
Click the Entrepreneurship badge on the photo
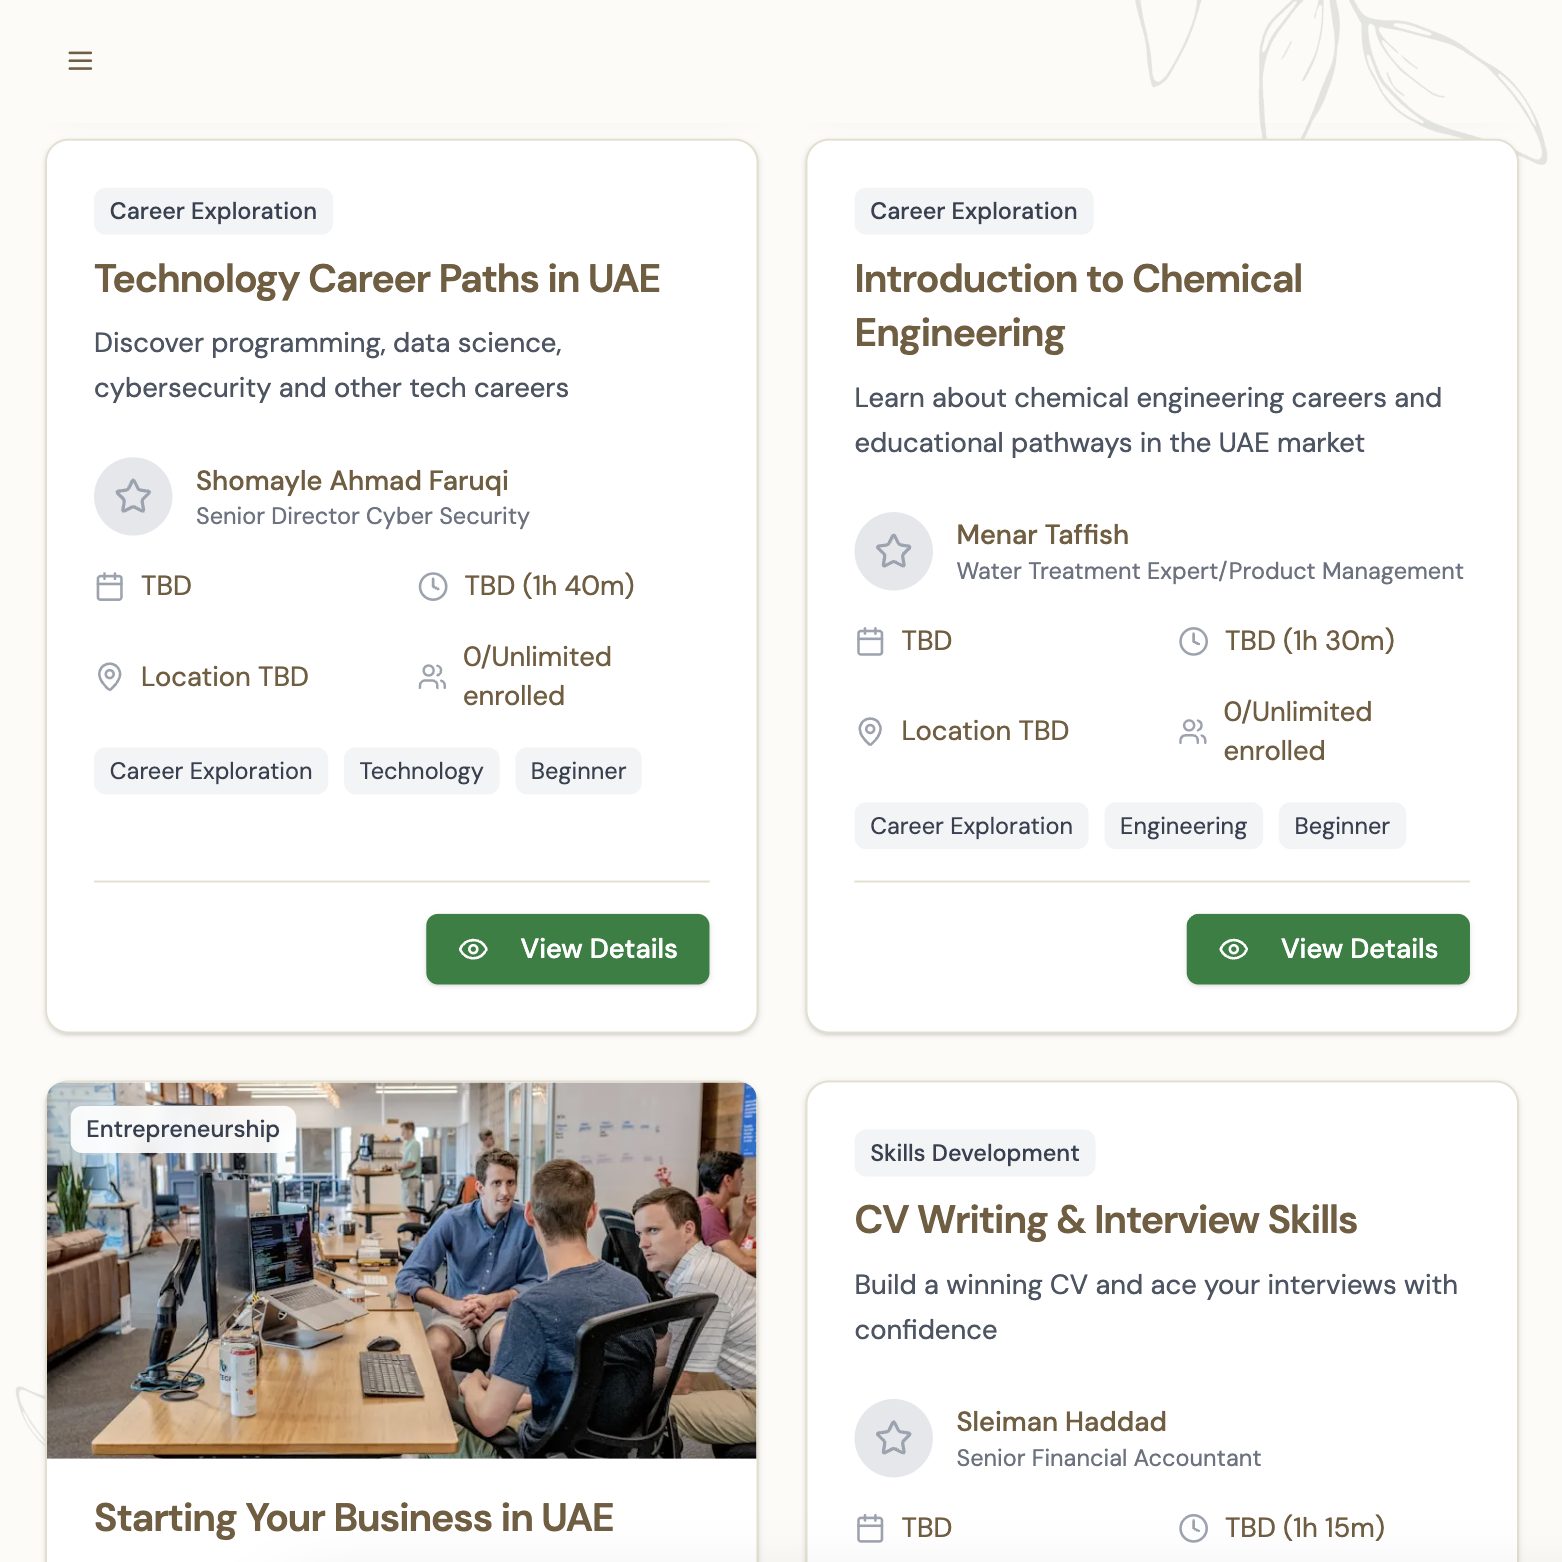point(181,1128)
